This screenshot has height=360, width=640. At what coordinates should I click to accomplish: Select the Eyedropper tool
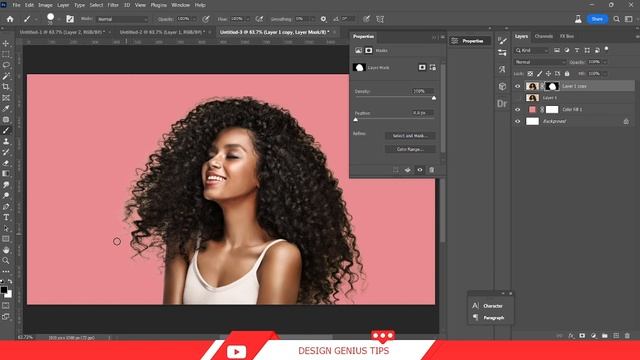click(x=6, y=109)
